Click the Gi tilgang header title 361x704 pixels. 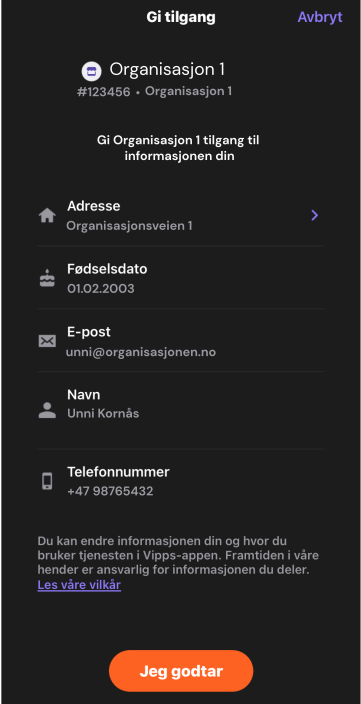point(181,17)
